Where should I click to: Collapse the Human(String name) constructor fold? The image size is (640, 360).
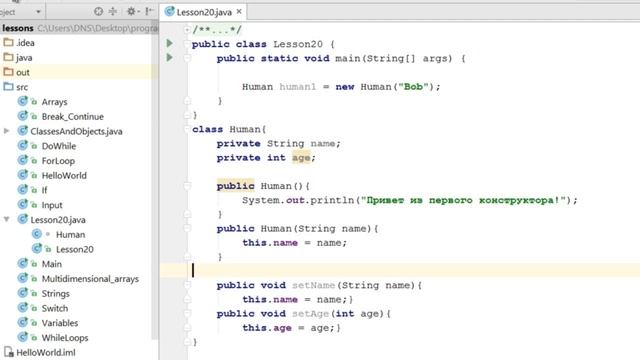(x=187, y=228)
